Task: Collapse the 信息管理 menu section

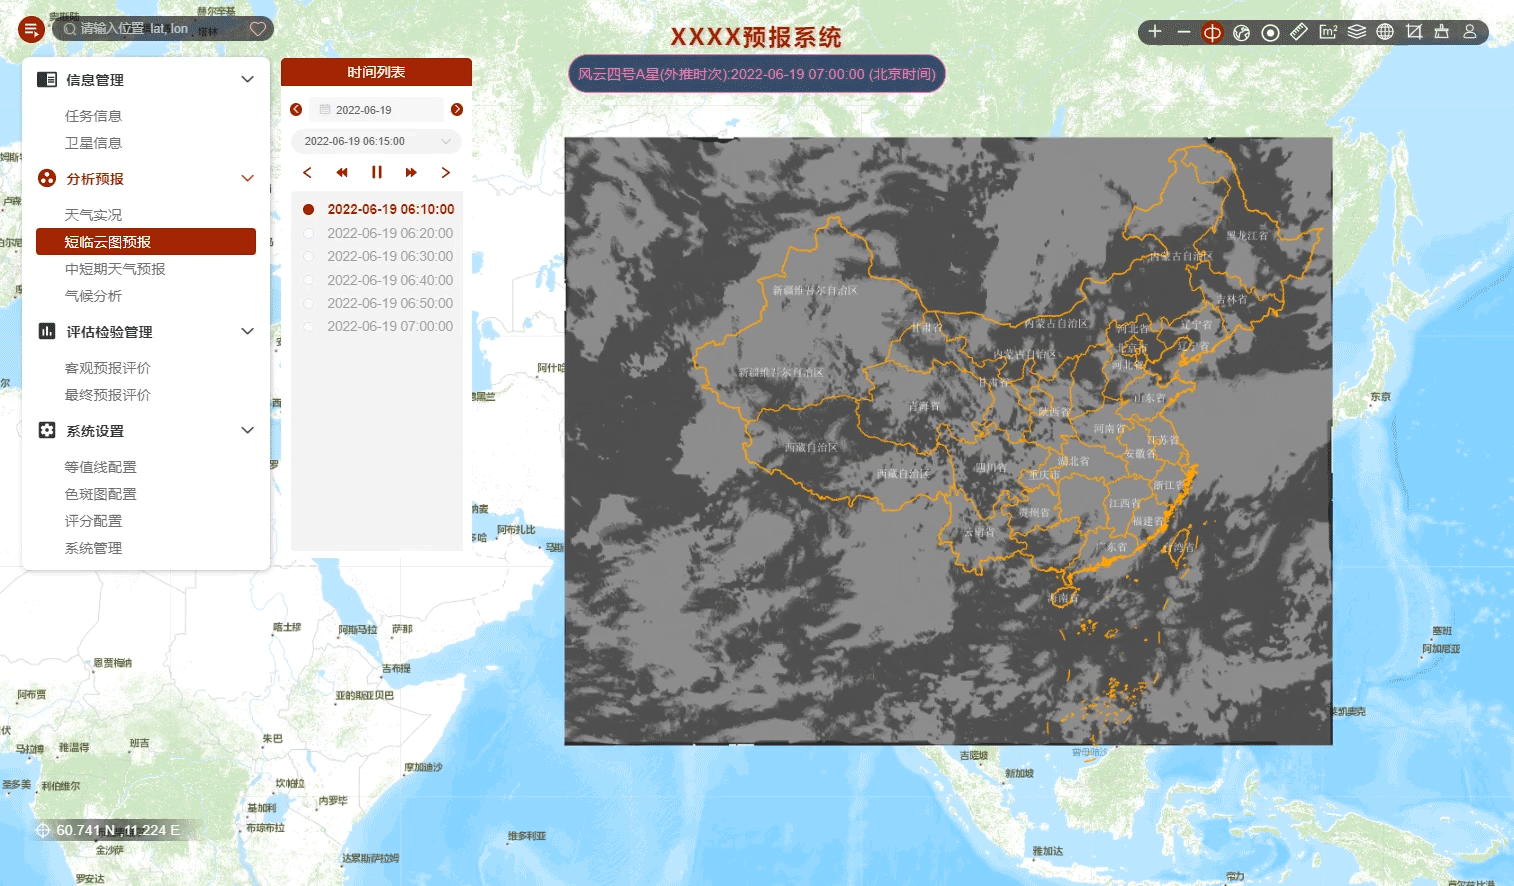Action: coord(247,80)
